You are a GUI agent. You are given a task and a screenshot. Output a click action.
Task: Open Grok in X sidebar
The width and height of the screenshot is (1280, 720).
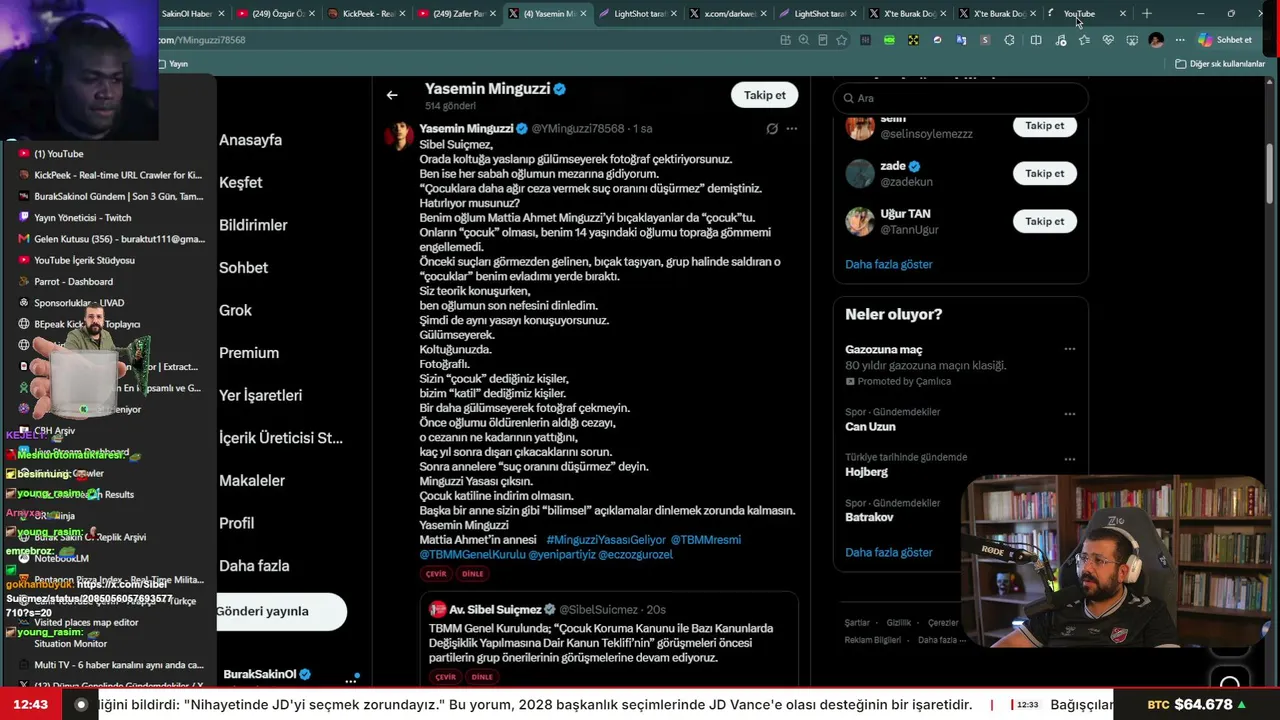click(x=235, y=310)
